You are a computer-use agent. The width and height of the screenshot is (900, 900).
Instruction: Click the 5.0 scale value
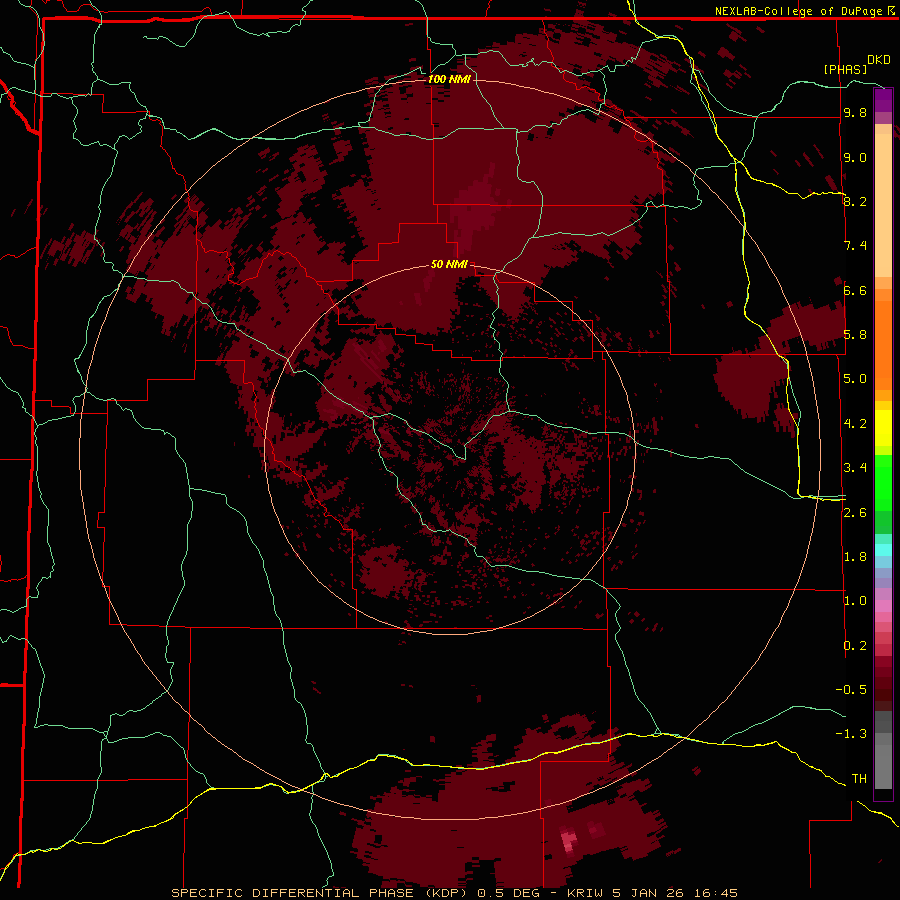855,379
